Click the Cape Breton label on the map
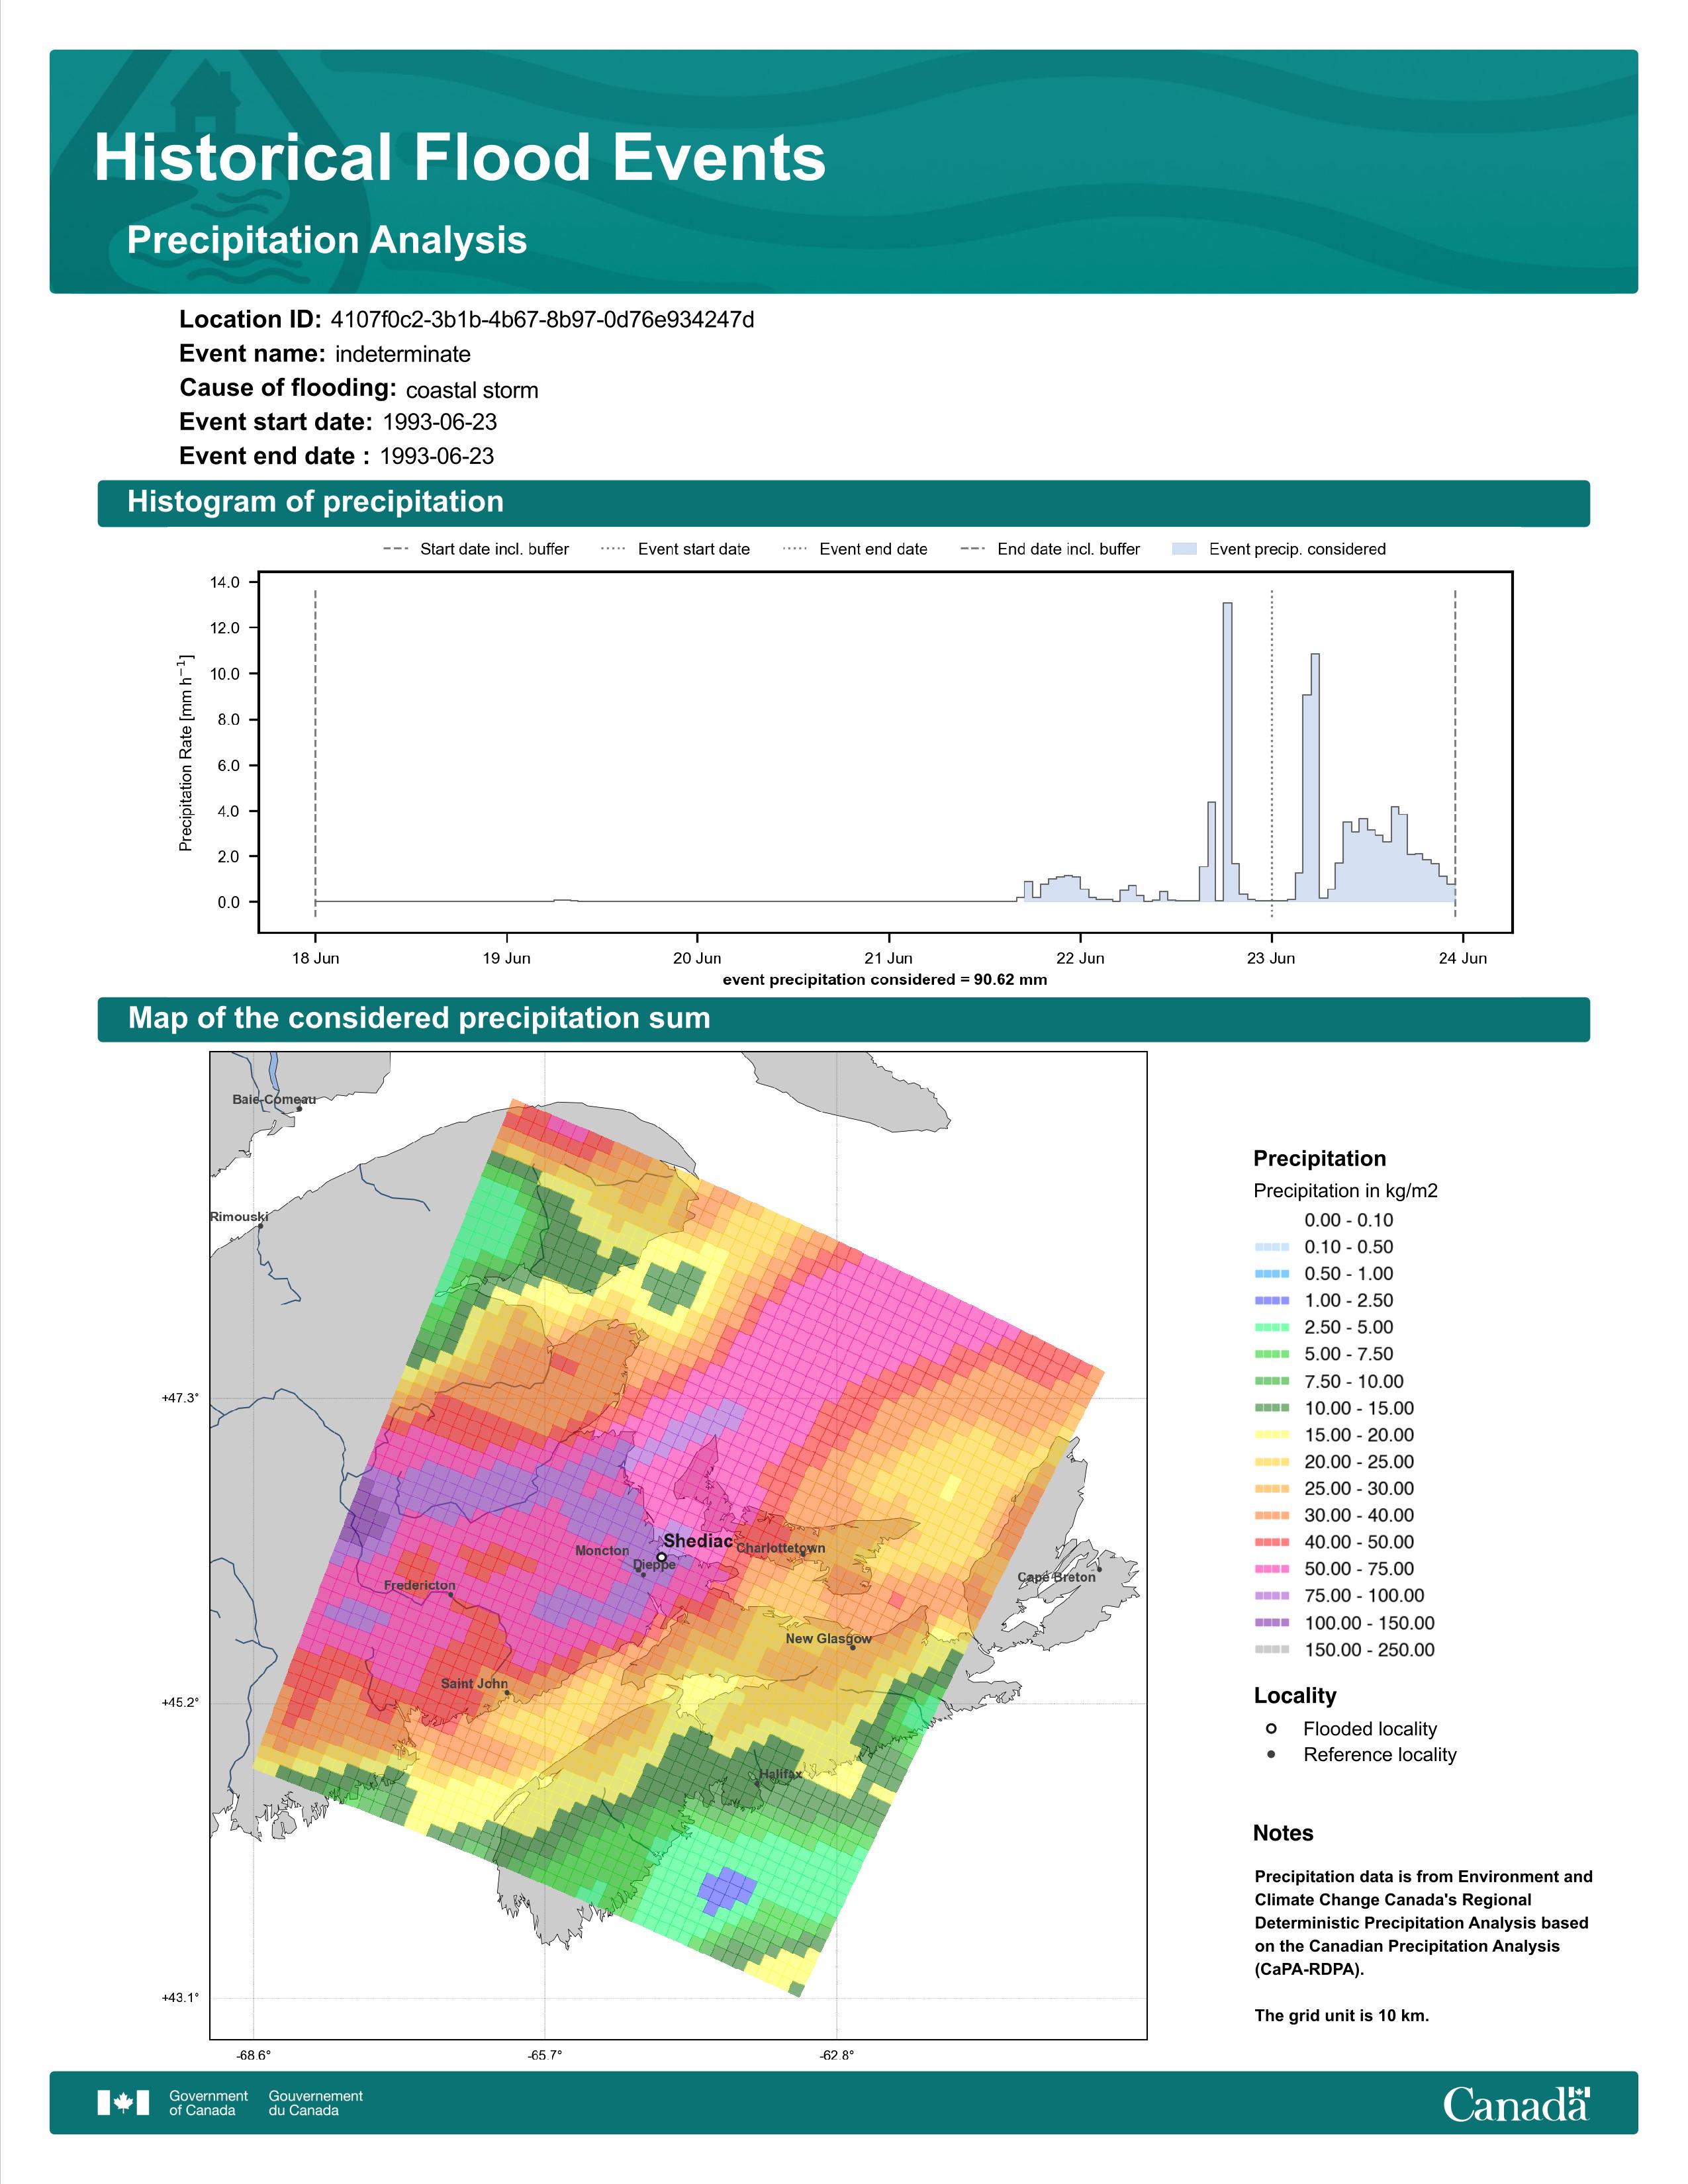The width and height of the screenshot is (1688, 2184). coord(1056,1577)
